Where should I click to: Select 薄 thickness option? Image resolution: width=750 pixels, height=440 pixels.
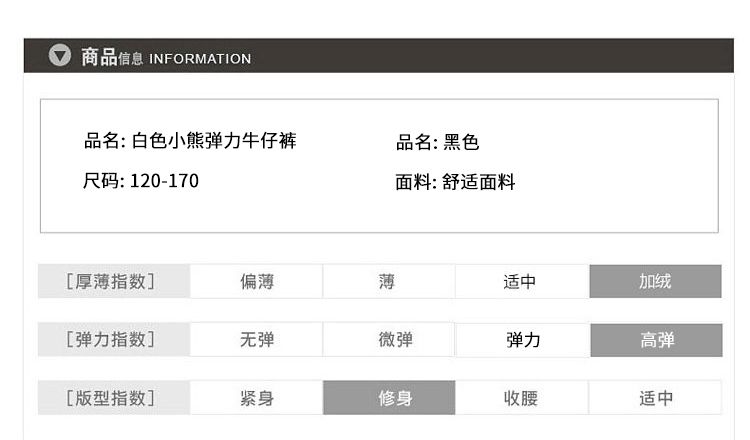coord(388,282)
